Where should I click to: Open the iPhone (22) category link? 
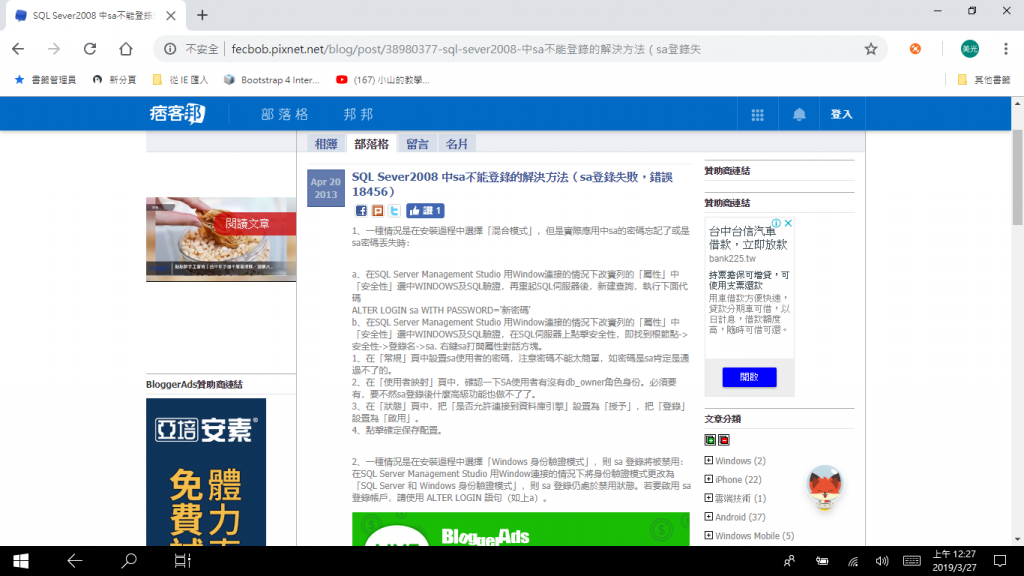(x=738, y=479)
